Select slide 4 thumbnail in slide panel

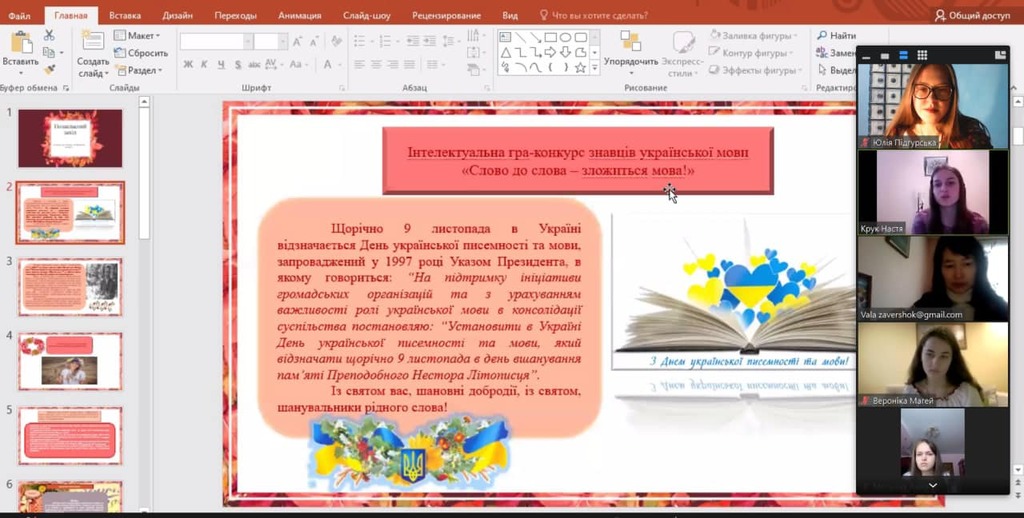70,361
